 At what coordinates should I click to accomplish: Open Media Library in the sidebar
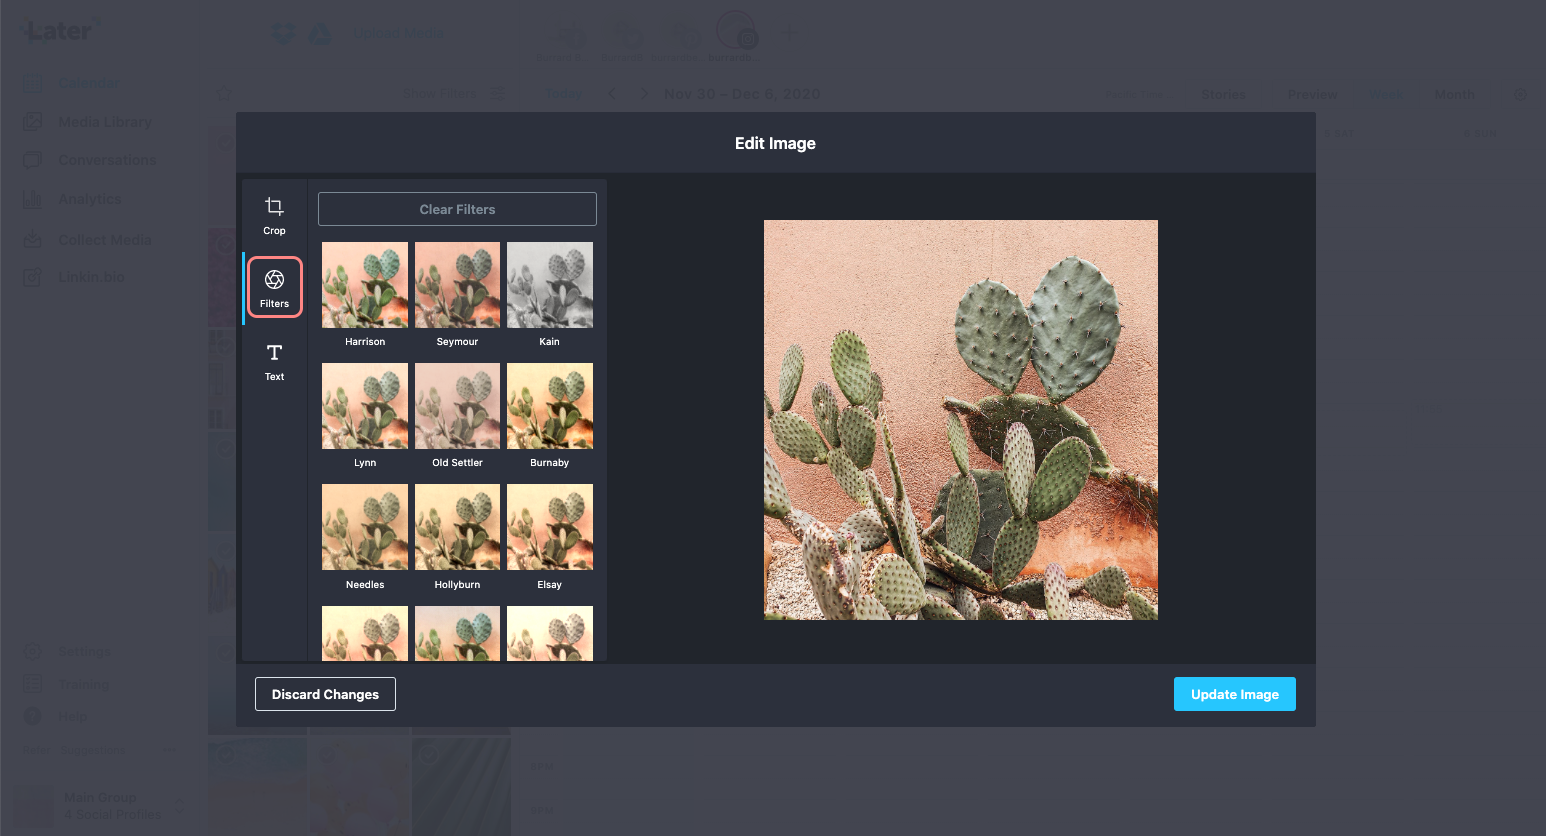tap(105, 122)
